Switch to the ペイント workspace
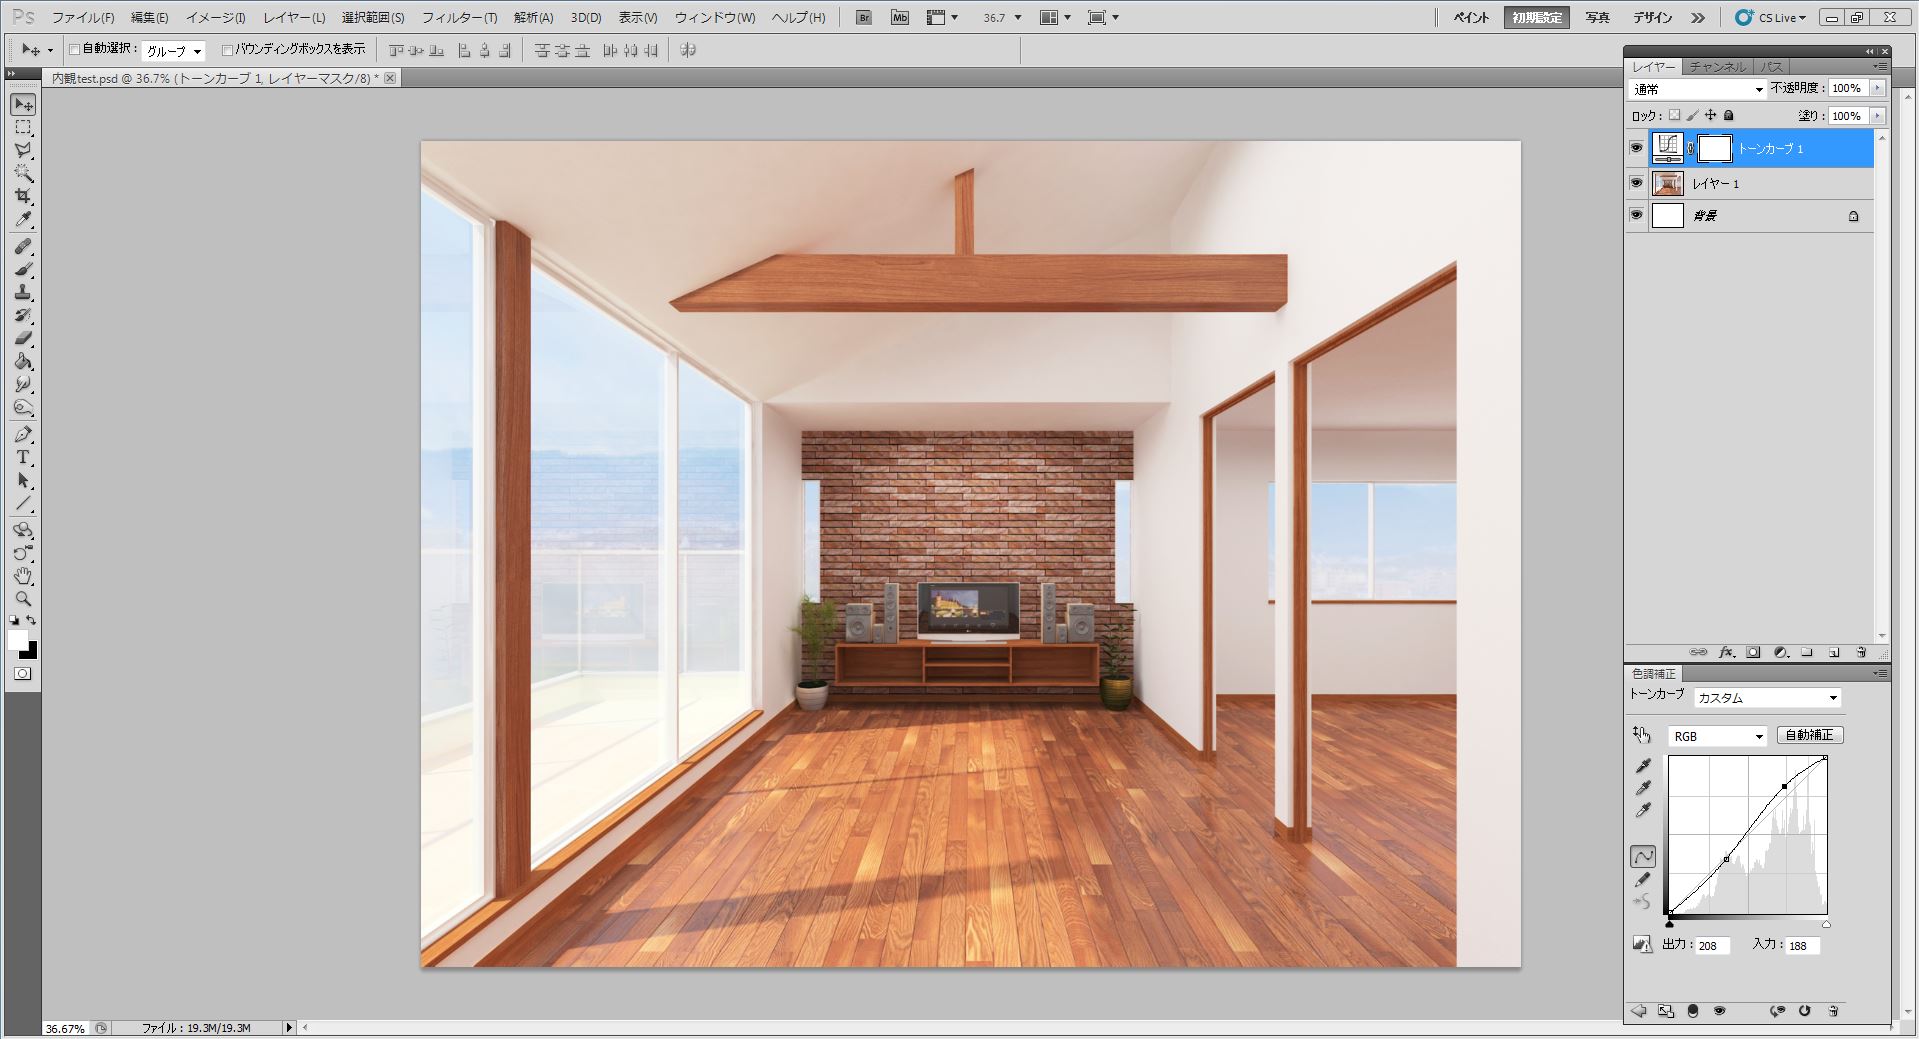1919x1039 pixels. click(x=1470, y=17)
